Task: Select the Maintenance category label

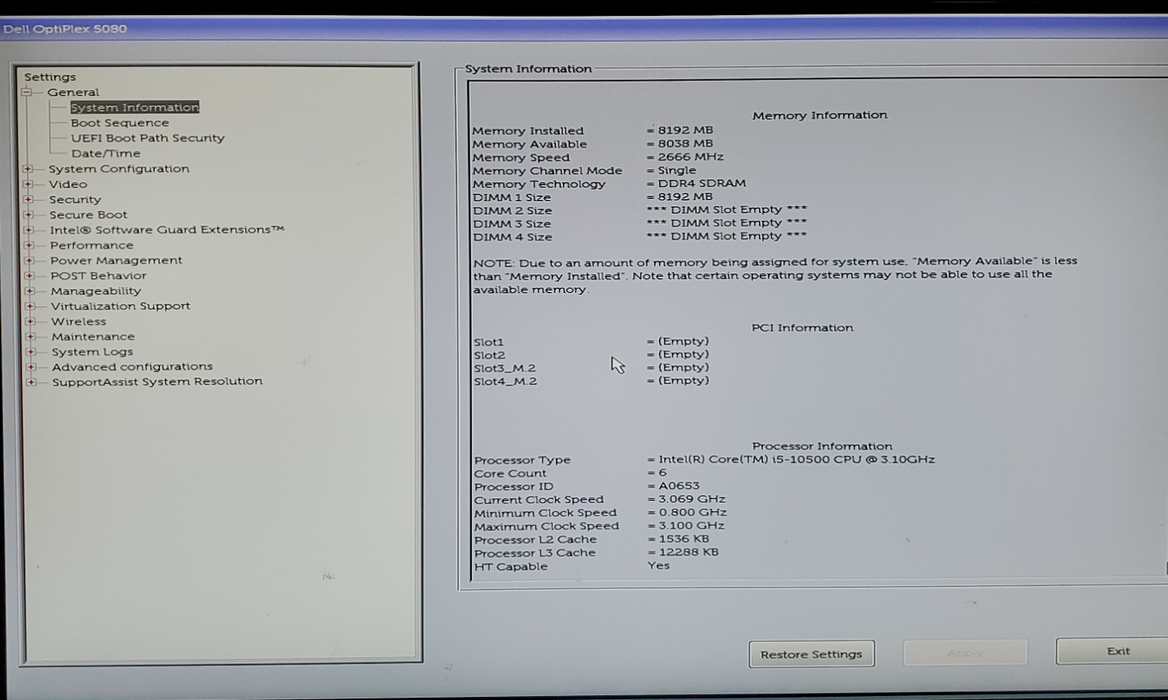Action: (93, 337)
